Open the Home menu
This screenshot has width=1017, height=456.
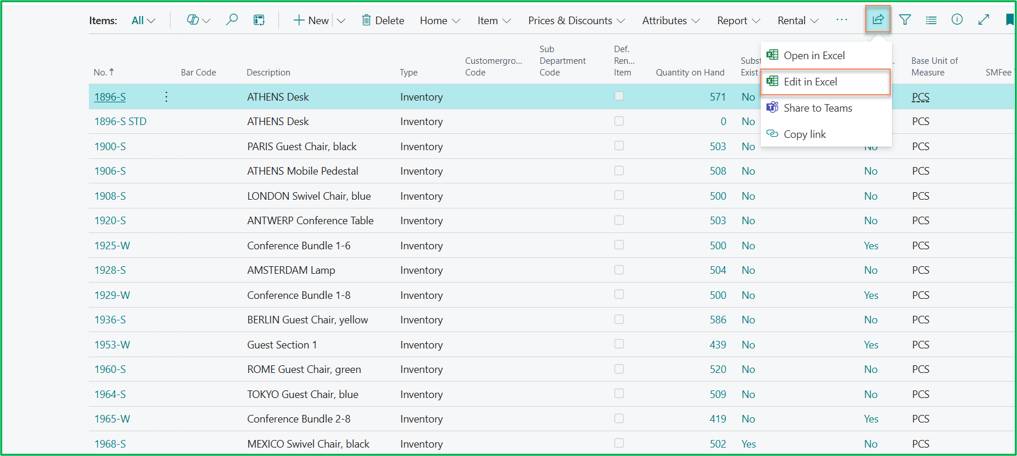coord(440,20)
